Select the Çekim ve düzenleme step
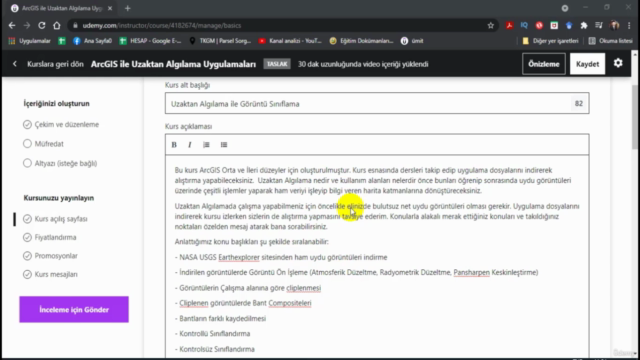Image resolution: width=640 pixels, height=360 pixels. [61, 124]
